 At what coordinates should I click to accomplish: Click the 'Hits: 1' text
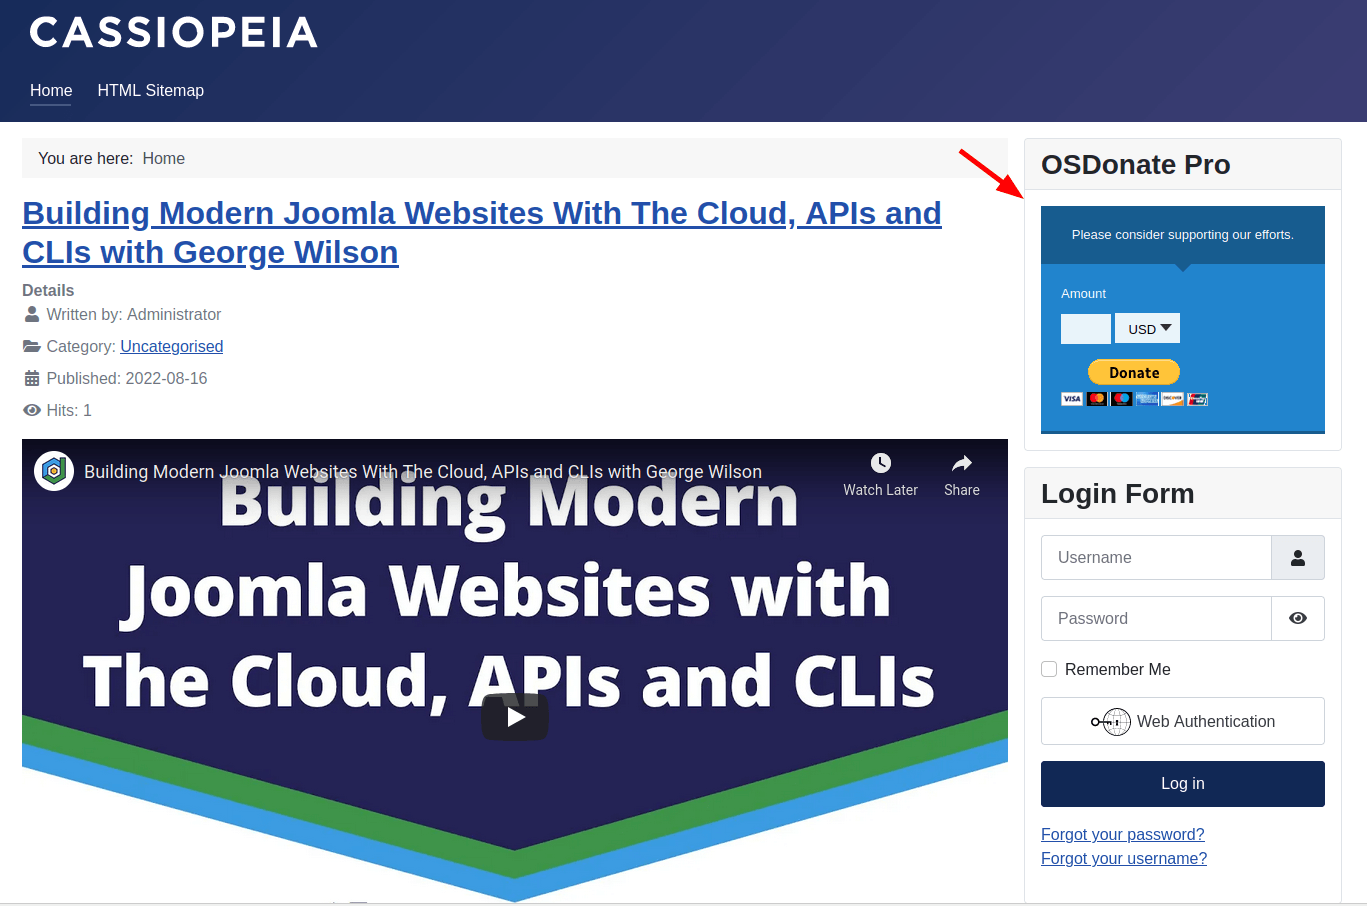(x=69, y=410)
